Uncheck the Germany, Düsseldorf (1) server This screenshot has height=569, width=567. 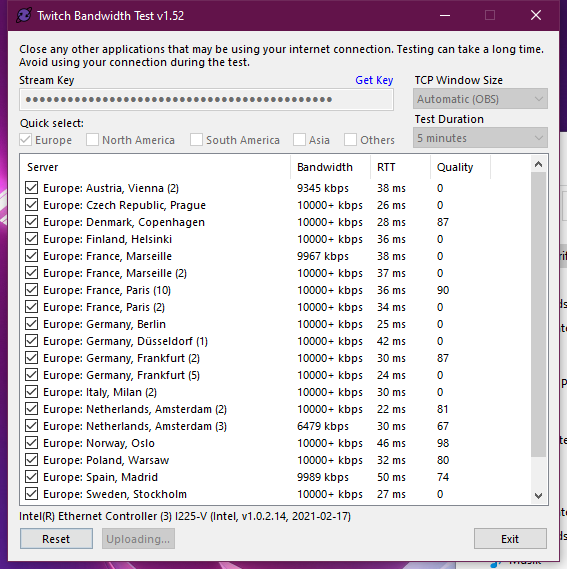pyautogui.click(x=32, y=341)
